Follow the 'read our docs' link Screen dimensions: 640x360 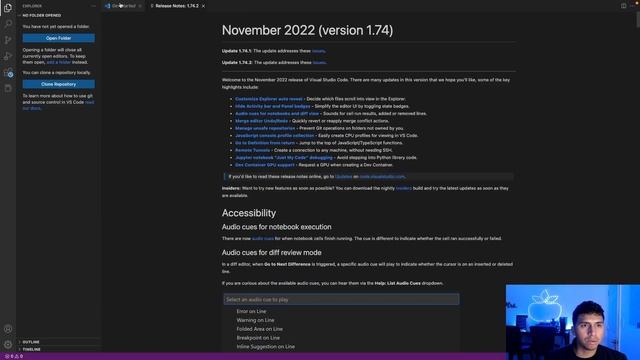point(58,105)
